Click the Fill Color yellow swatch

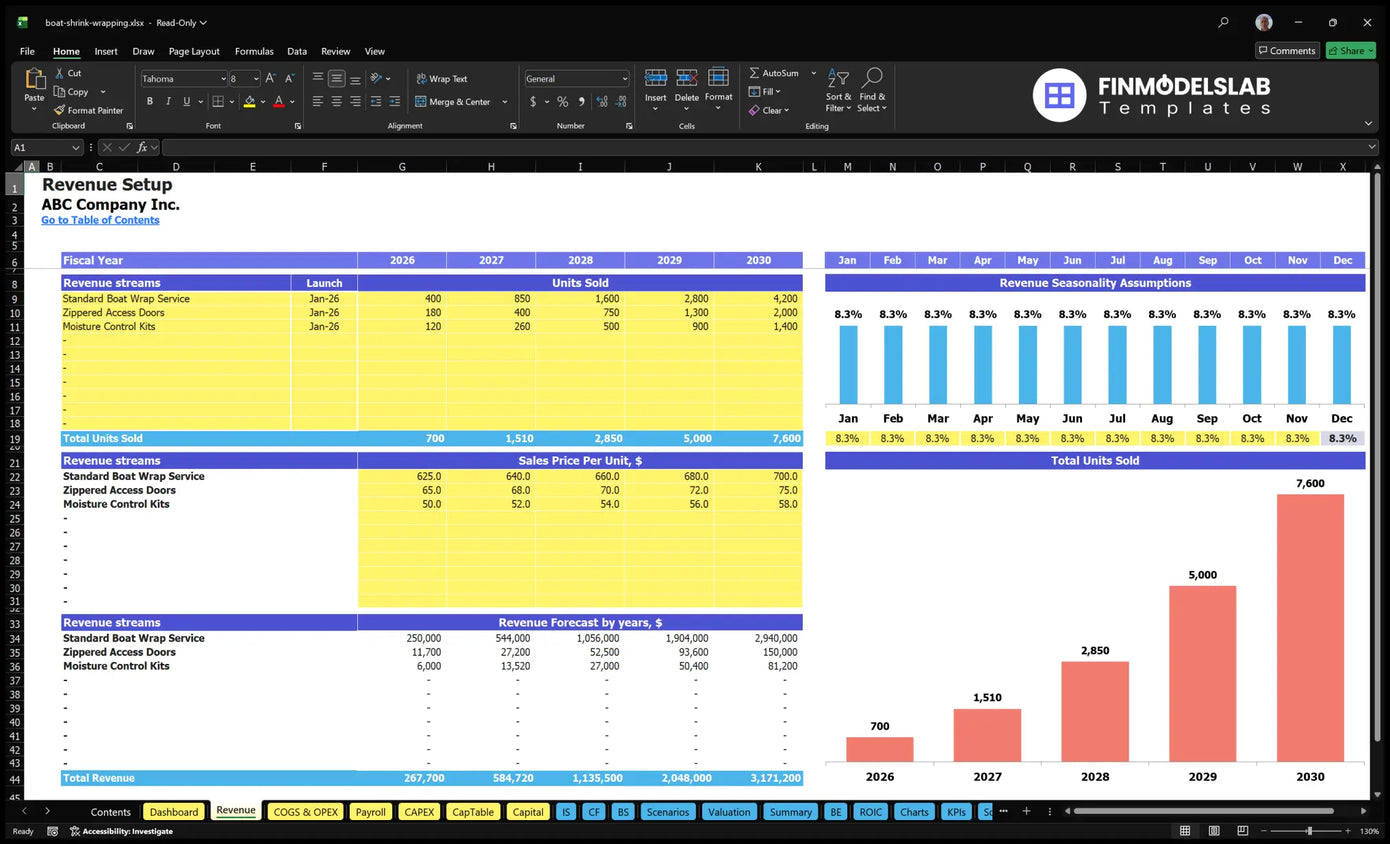click(249, 101)
